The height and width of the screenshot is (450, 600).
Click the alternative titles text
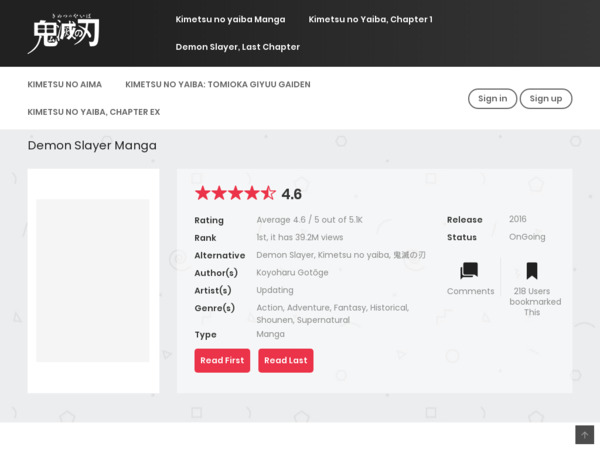pos(341,255)
